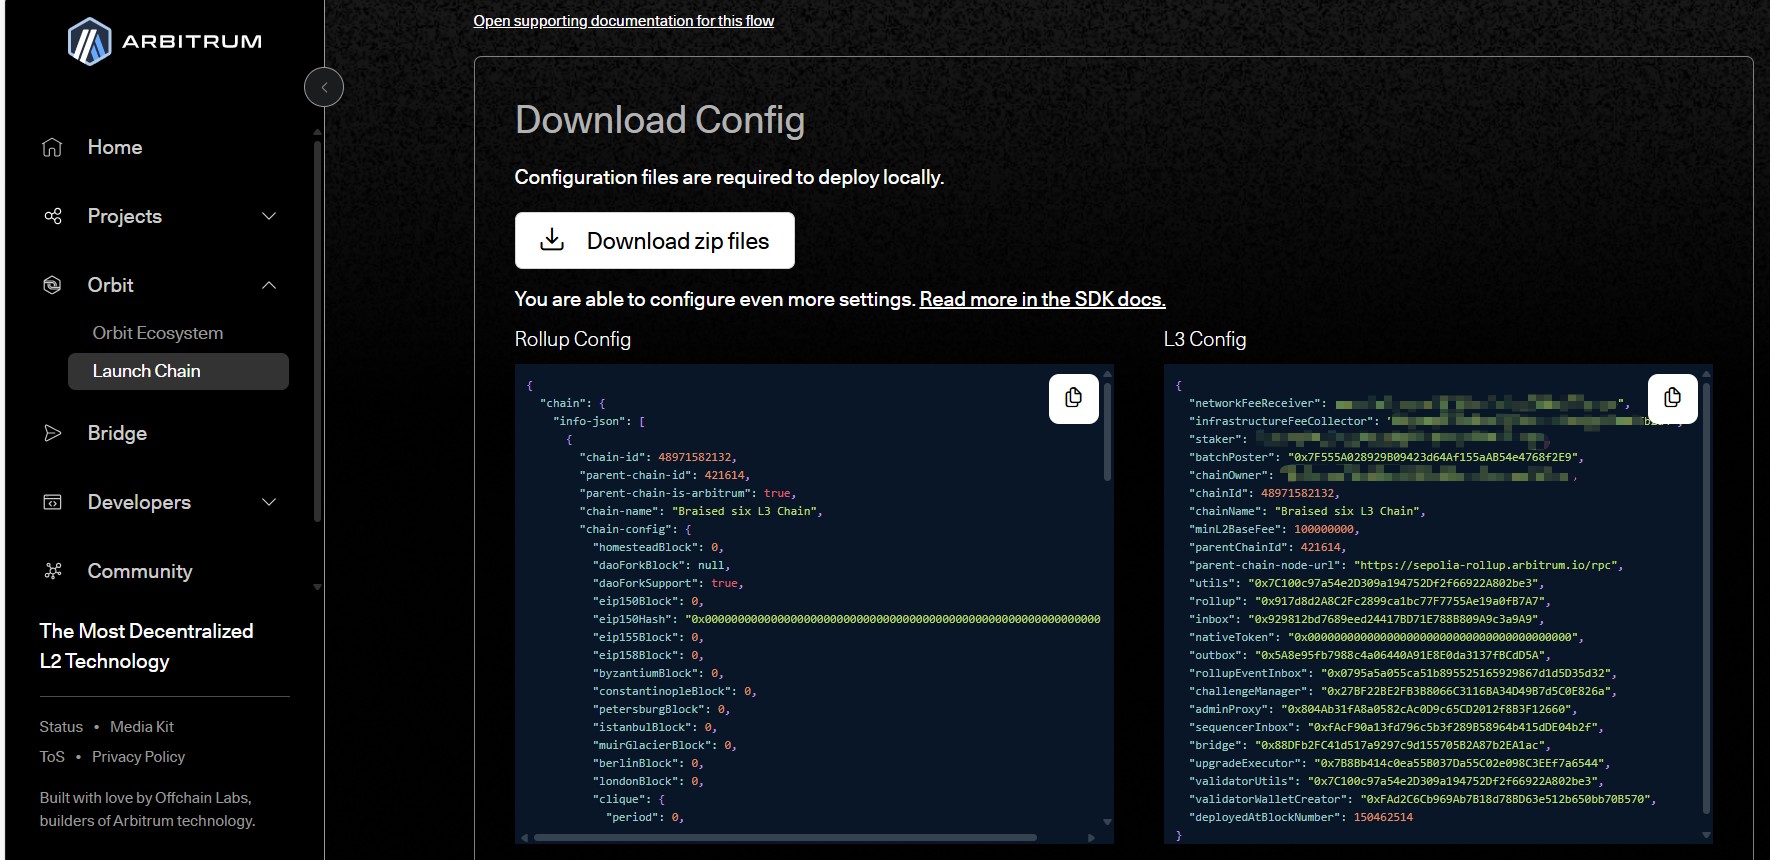Viewport: 1770px width, 860px height.
Task: Click the "parent-chain-node-url" value
Action: point(1488,565)
